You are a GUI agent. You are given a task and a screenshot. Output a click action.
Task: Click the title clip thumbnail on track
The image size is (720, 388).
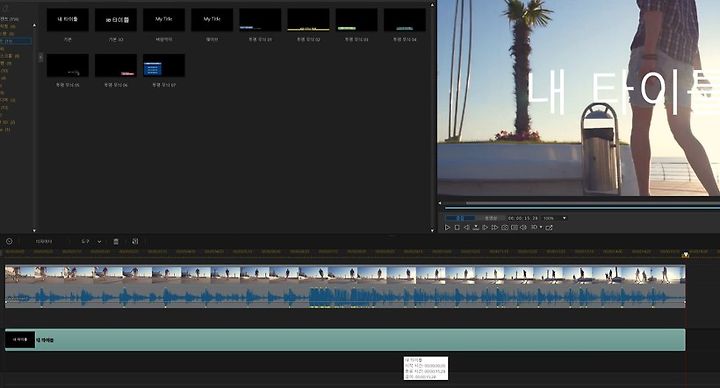[20, 340]
